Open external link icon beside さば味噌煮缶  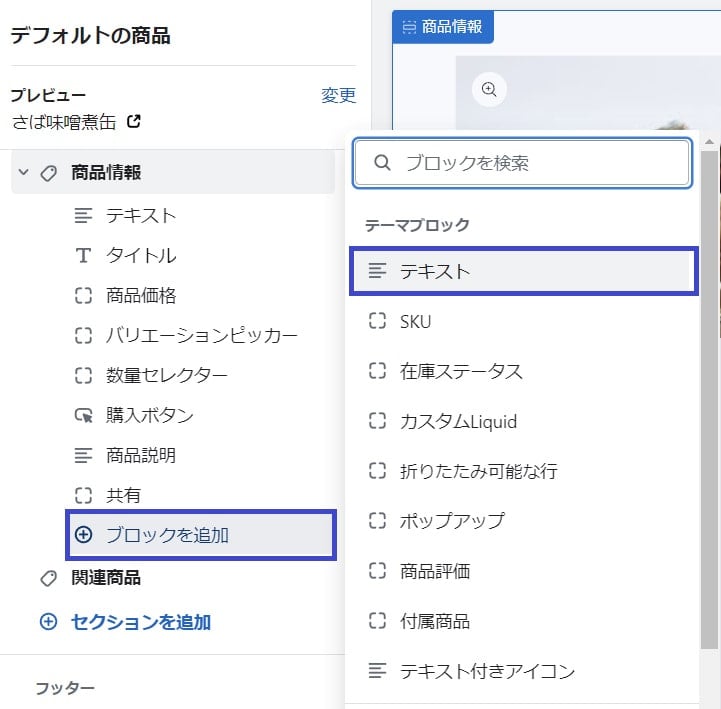pos(133,122)
